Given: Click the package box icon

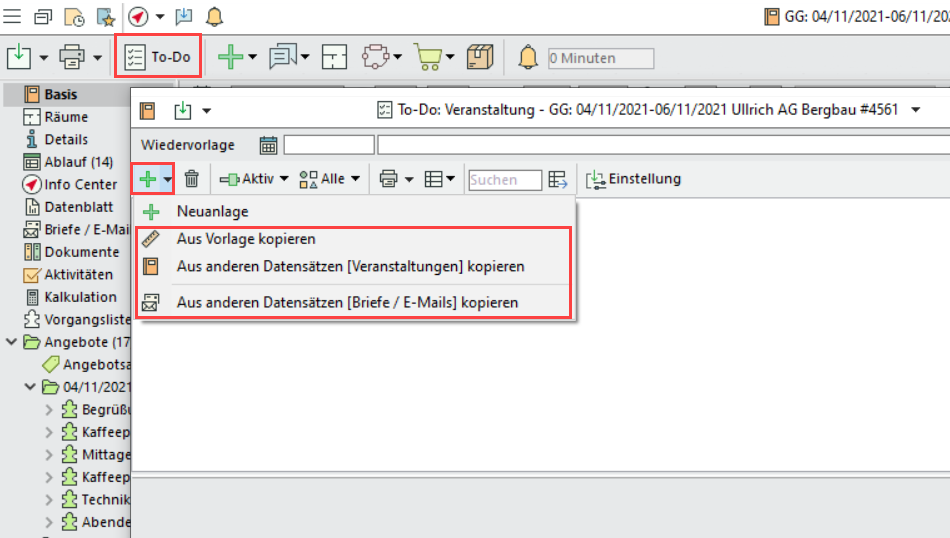Looking at the screenshot, I should [480, 58].
